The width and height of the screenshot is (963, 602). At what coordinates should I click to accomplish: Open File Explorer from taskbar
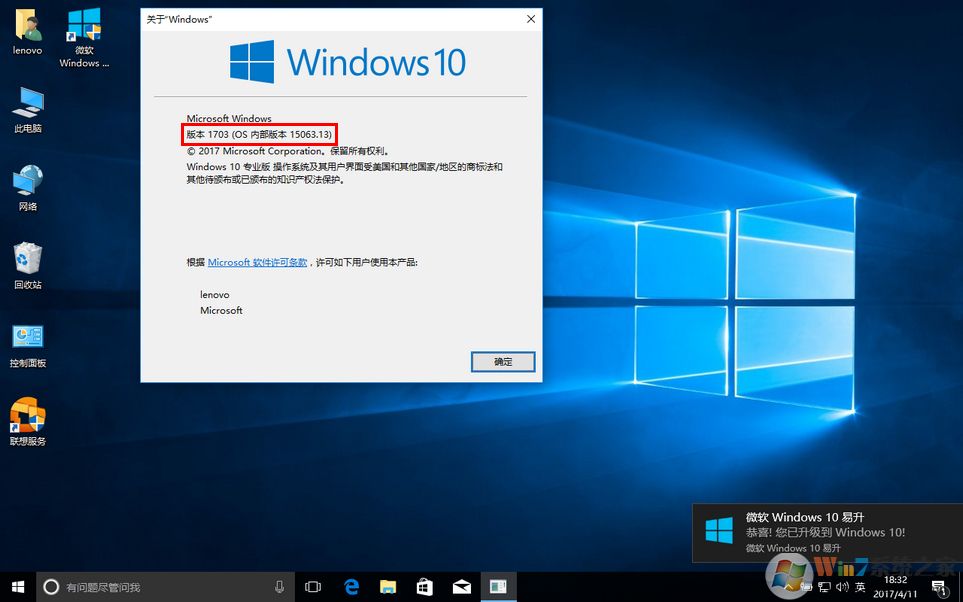click(388, 587)
